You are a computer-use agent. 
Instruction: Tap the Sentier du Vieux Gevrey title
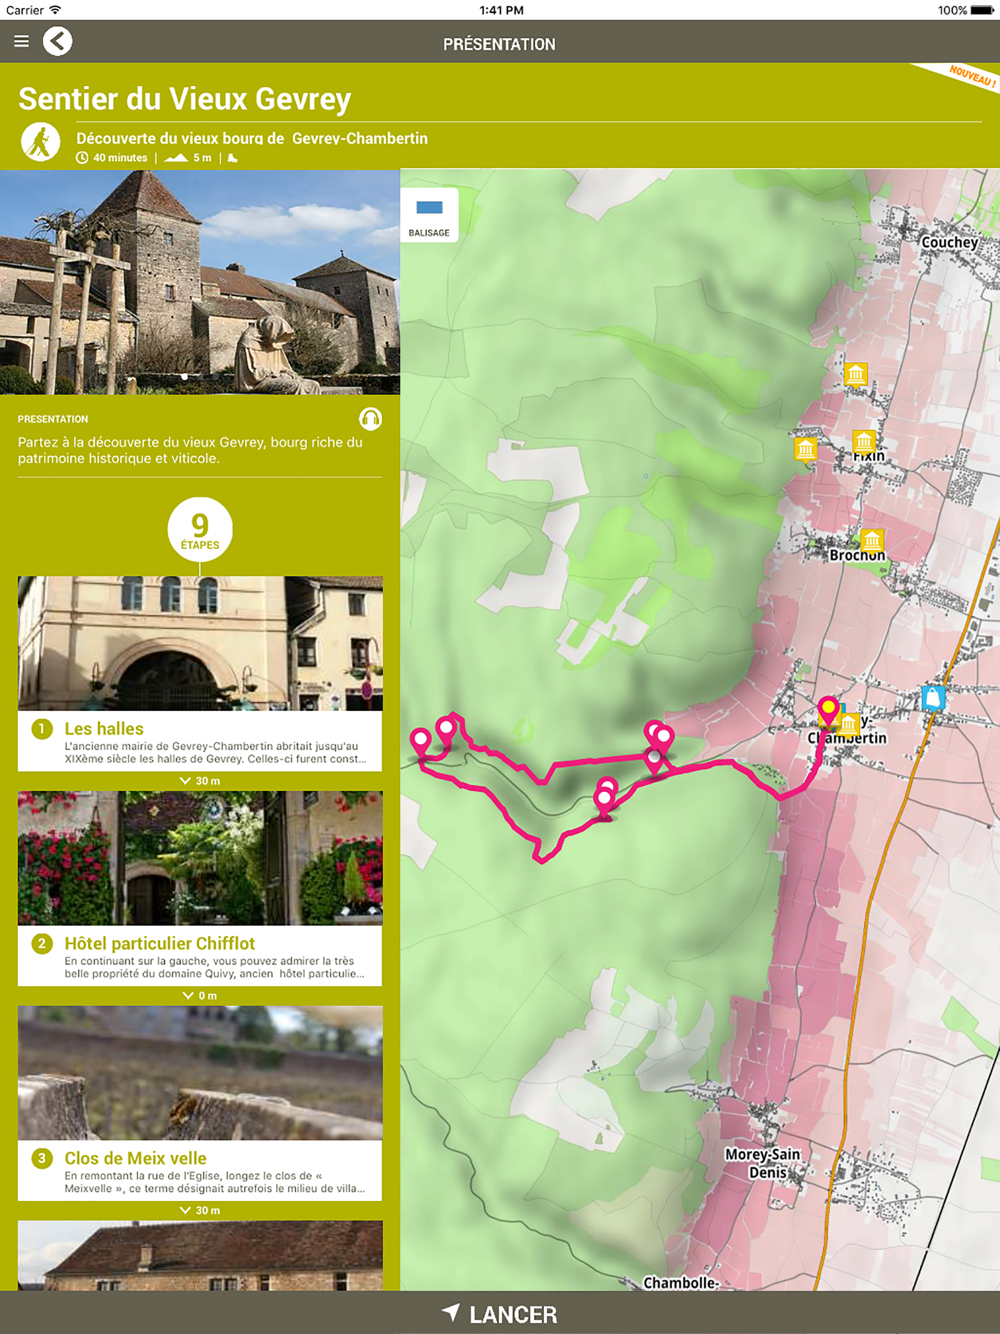(x=185, y=99)
